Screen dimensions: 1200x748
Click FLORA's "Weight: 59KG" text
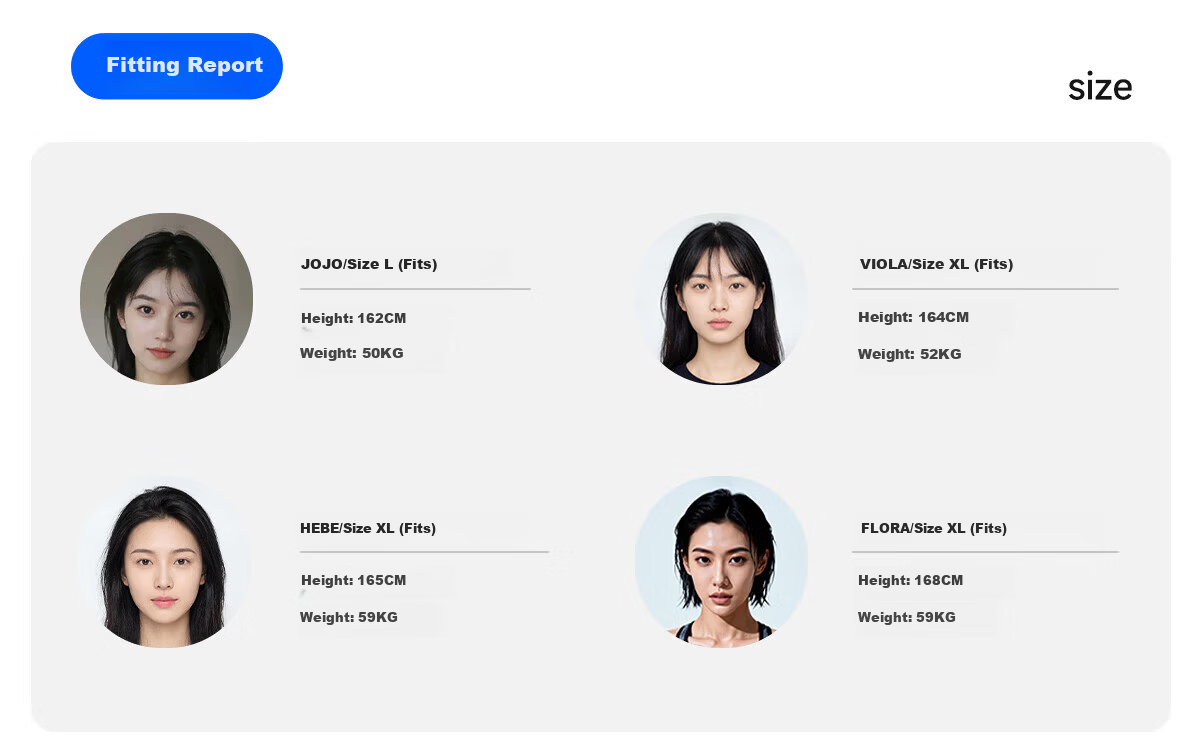907,617
